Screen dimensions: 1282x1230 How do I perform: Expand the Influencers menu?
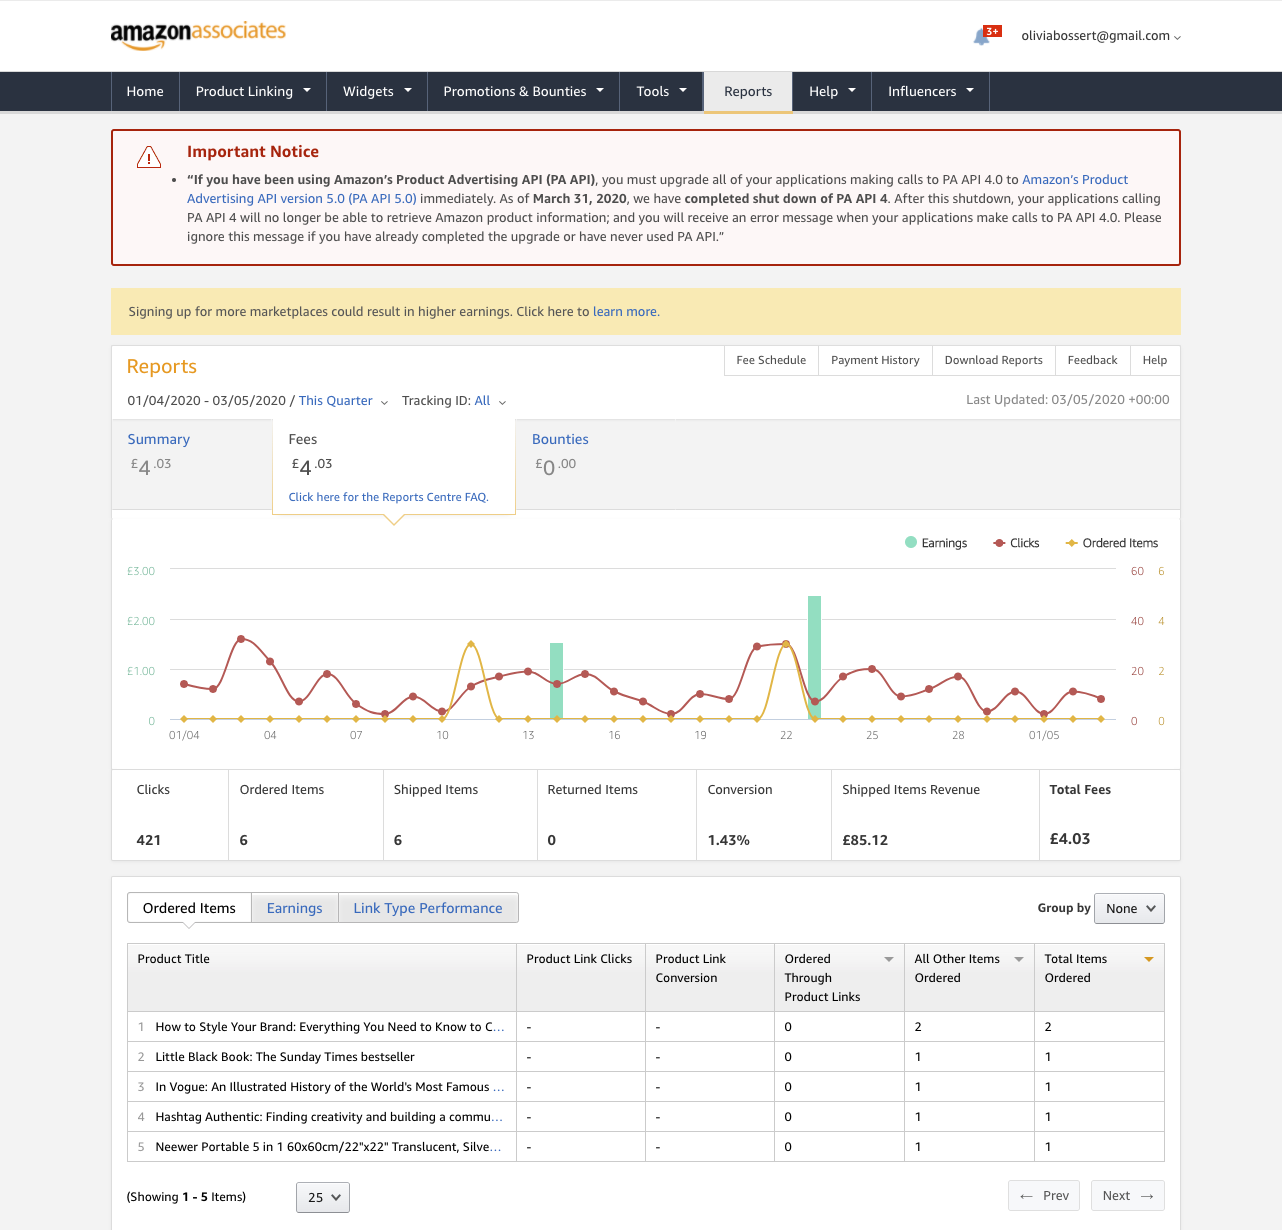pos(930,91)
